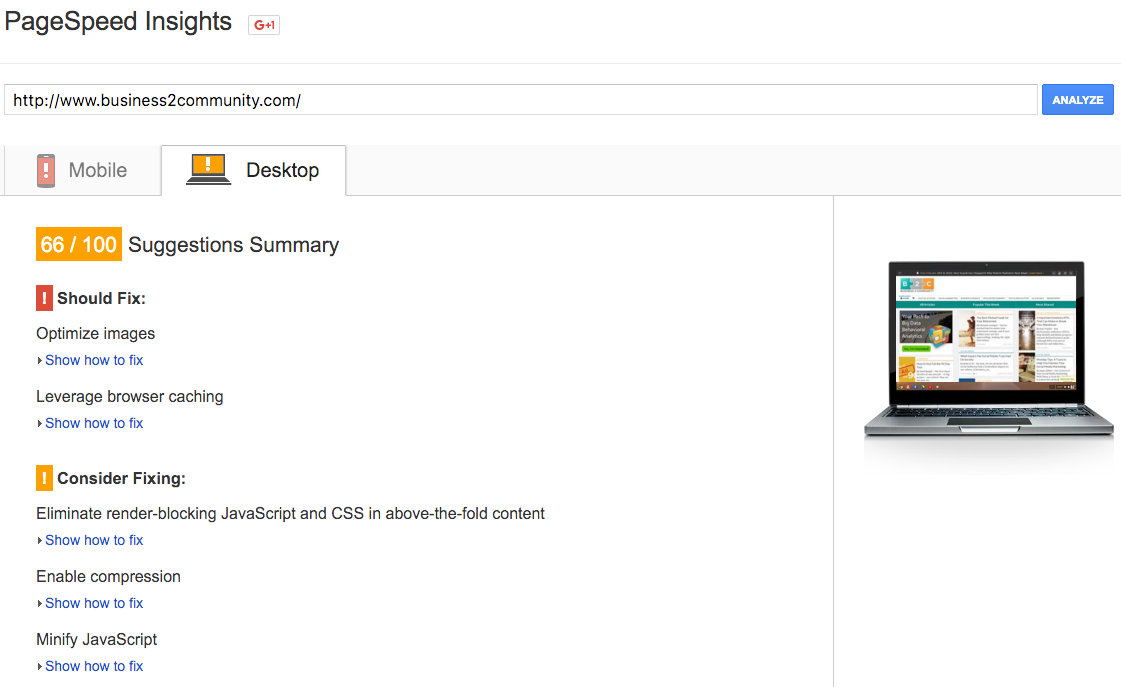Click the laptop icon on Desktop tab
The image size is (1121, 687).
(209, 170)
